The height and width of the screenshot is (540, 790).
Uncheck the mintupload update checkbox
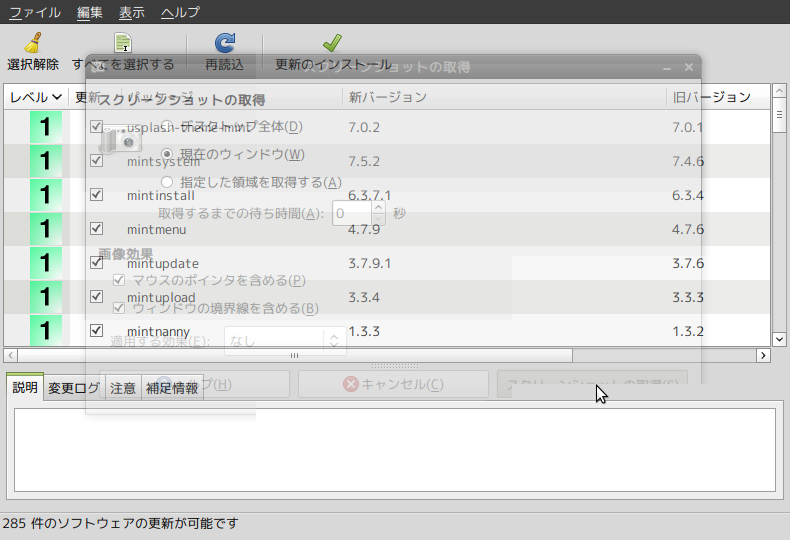coord(96,296)
